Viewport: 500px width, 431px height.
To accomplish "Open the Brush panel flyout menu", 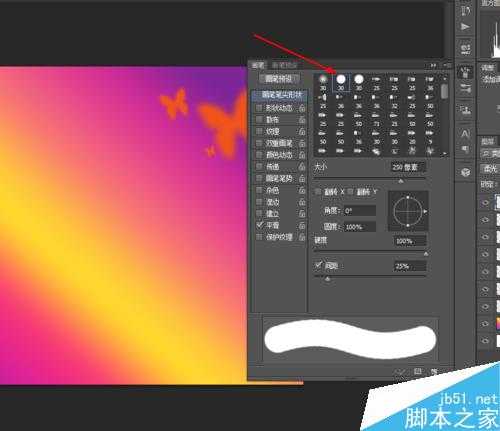I will pos(447,65).
